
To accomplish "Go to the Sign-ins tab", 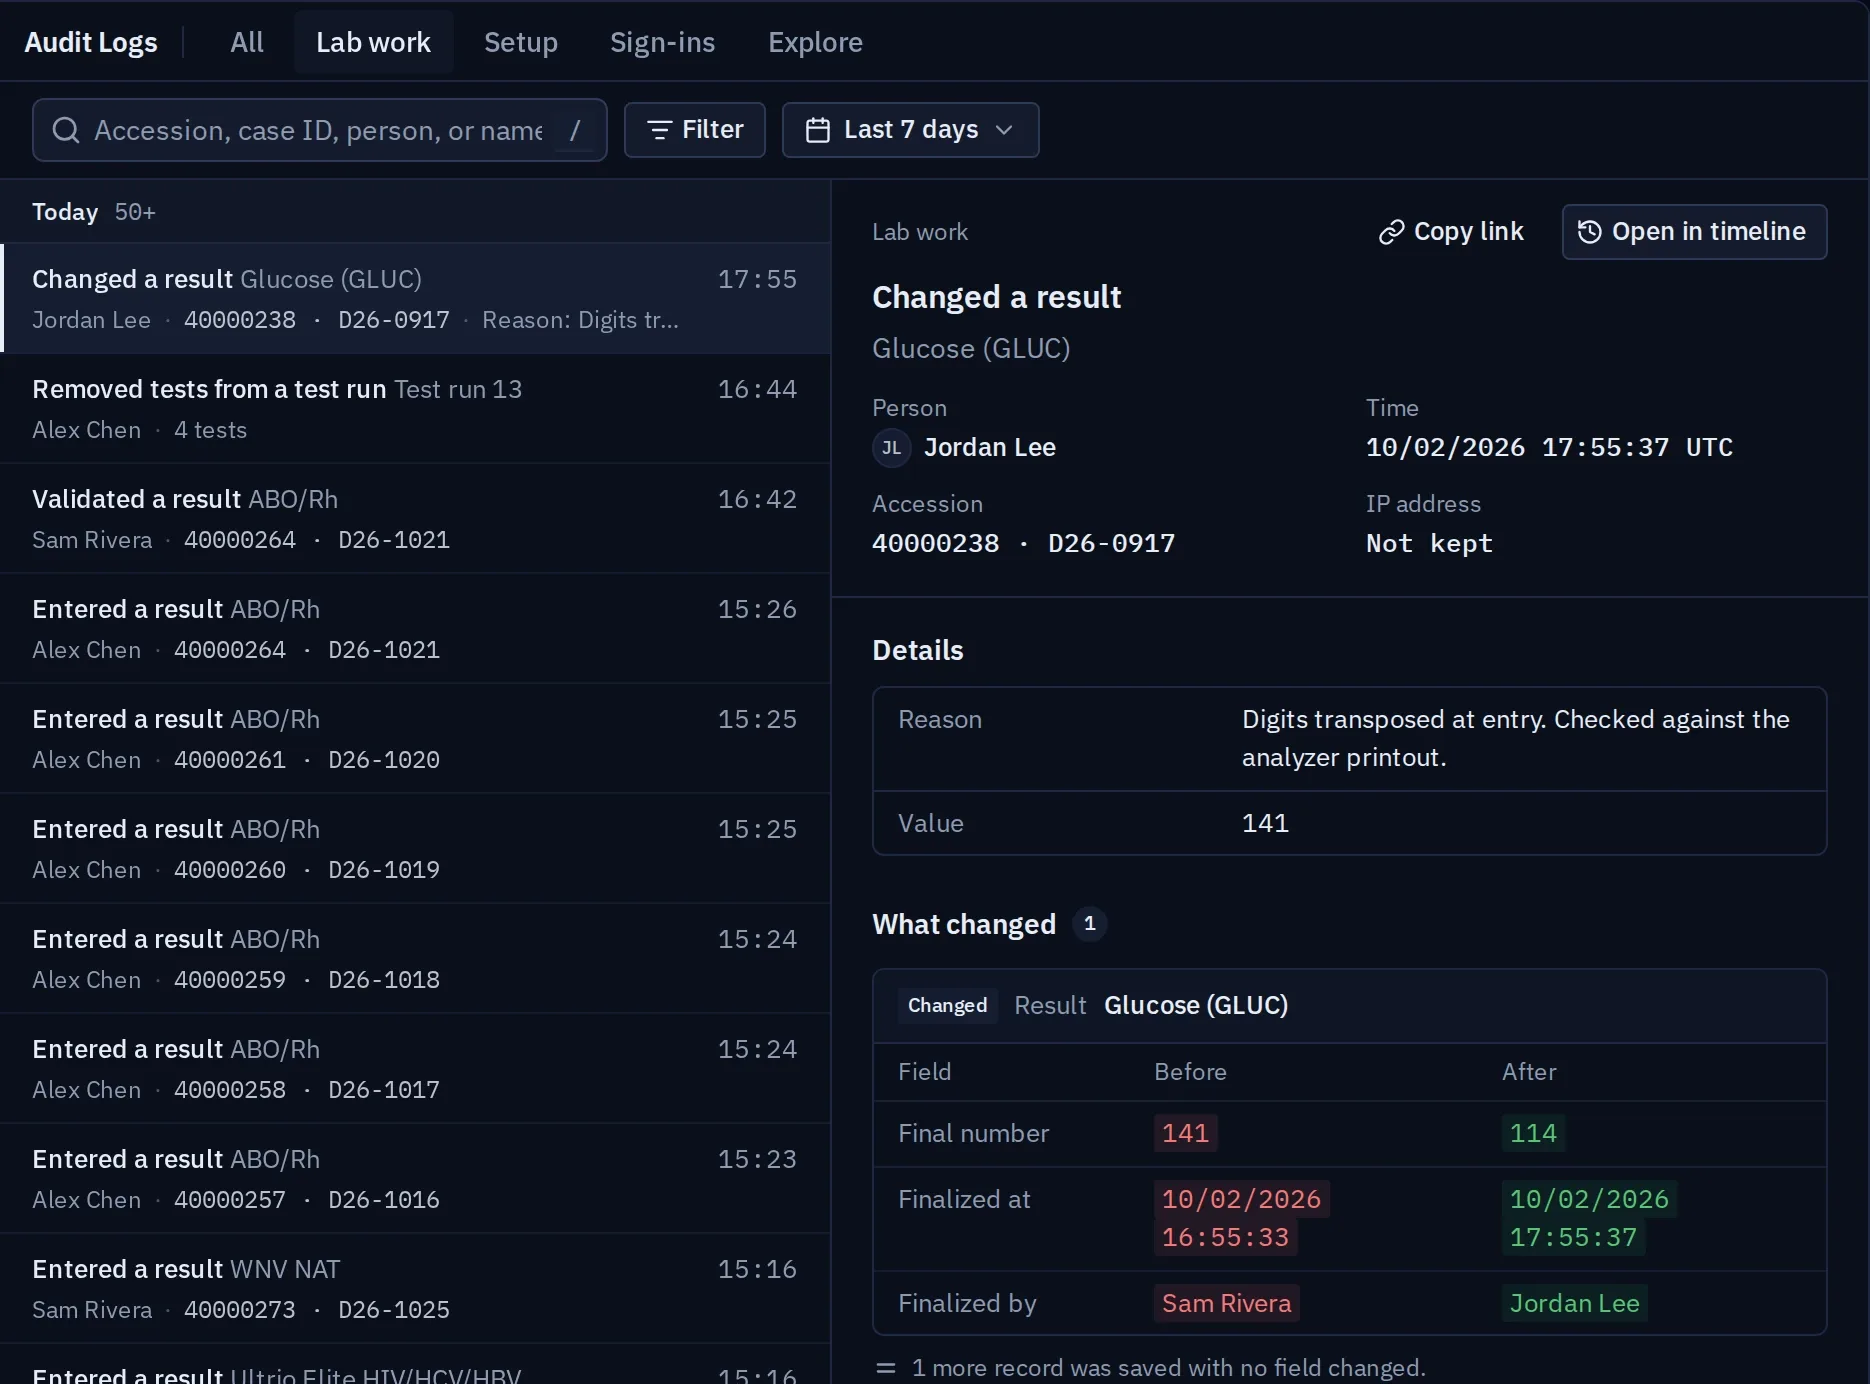I will point(662,42).
